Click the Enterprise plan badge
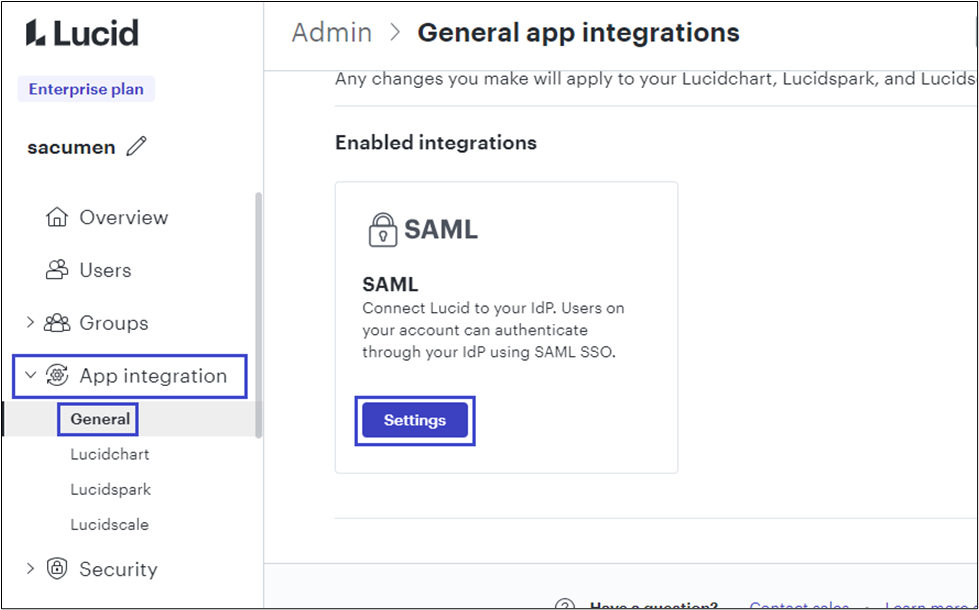Screen dimensions: 979x610 86,89
